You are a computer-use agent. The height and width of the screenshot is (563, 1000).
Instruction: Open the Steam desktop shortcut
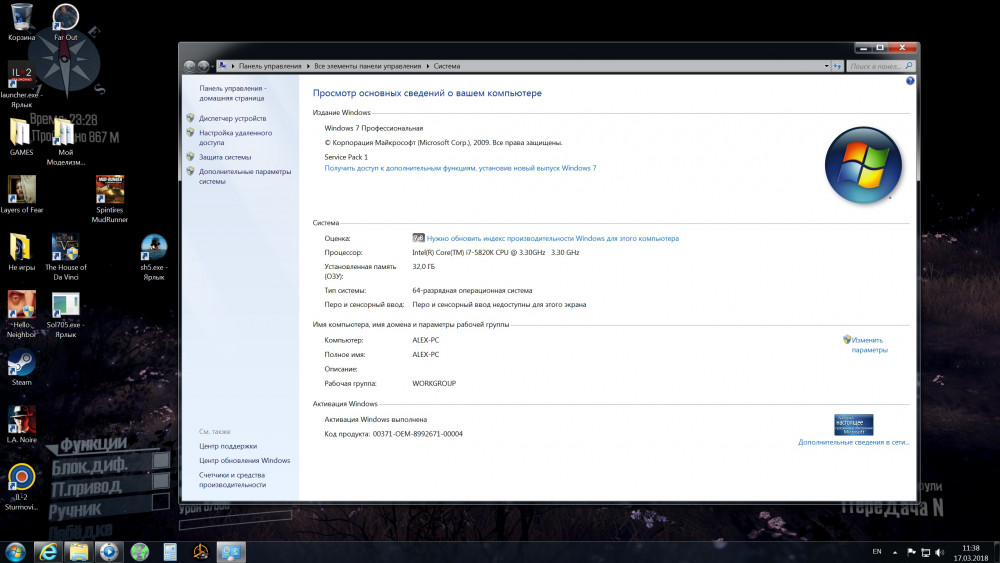pos(21,365)
